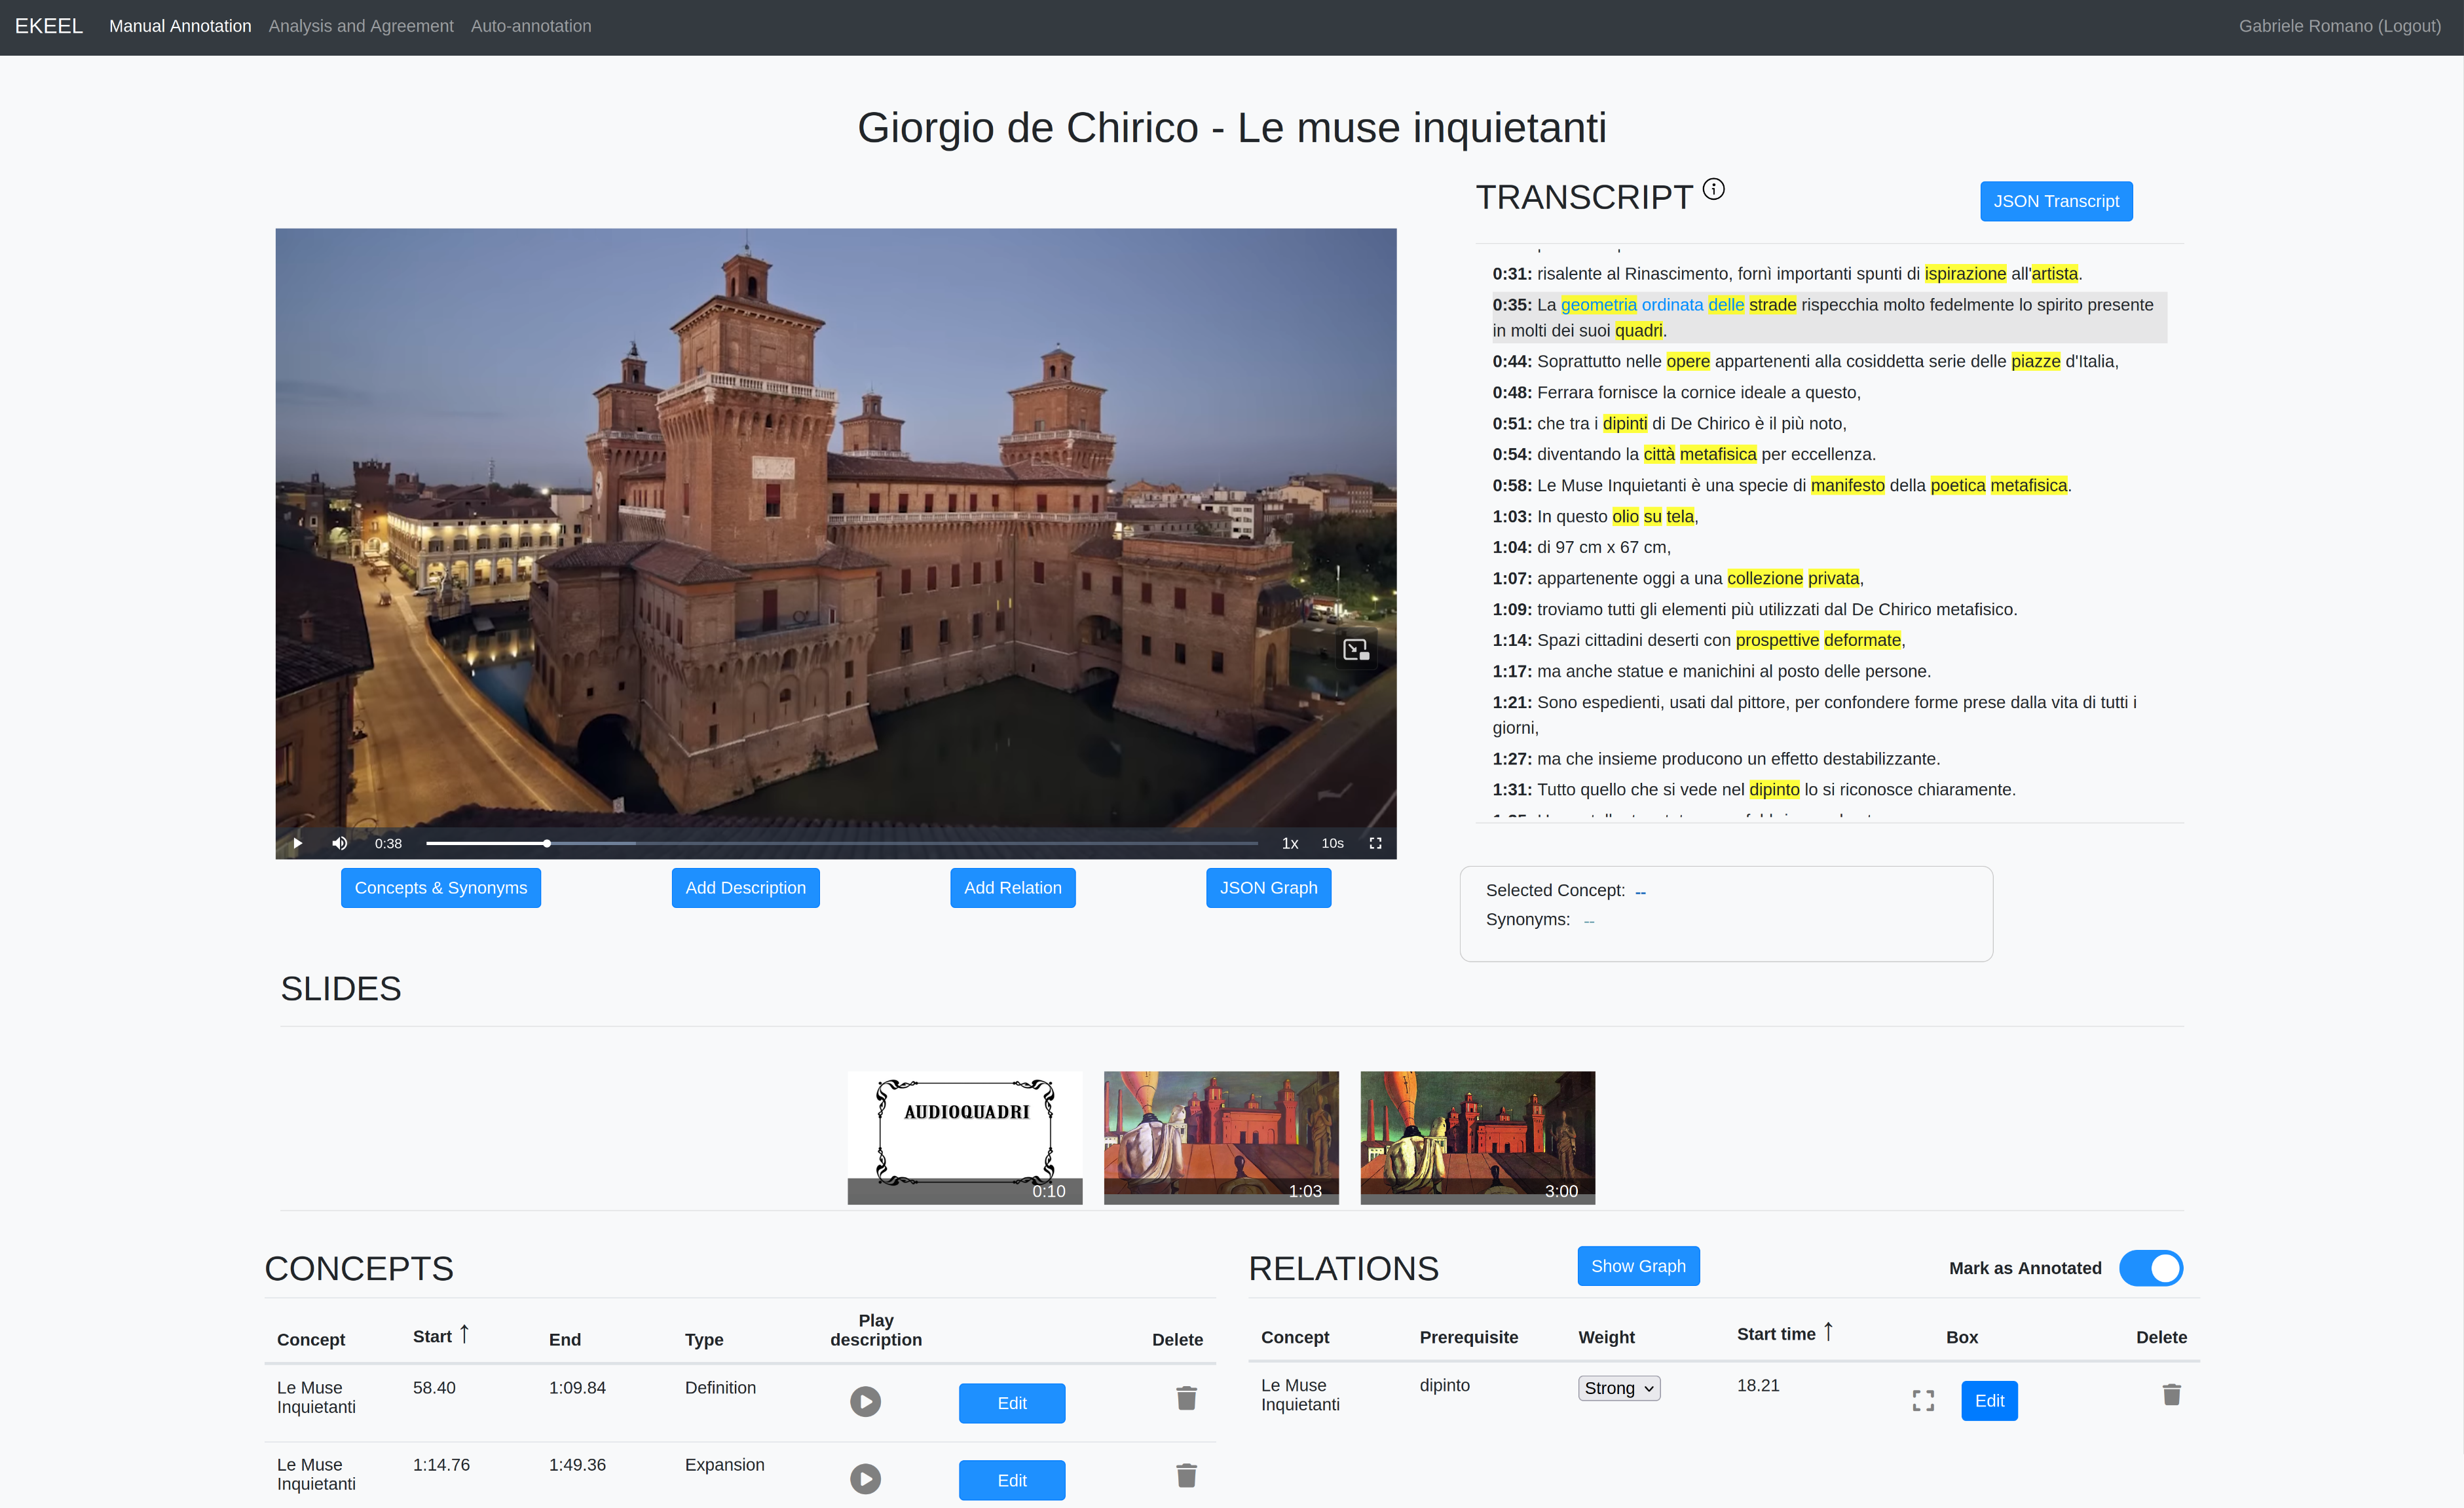Delete the Definition concept row
Screen dimensions: 2464x1508
coord(1186,1398)
